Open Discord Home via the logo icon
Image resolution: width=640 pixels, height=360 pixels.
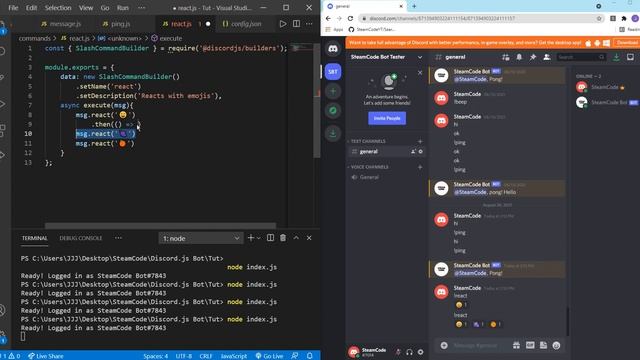coord(333,49)
